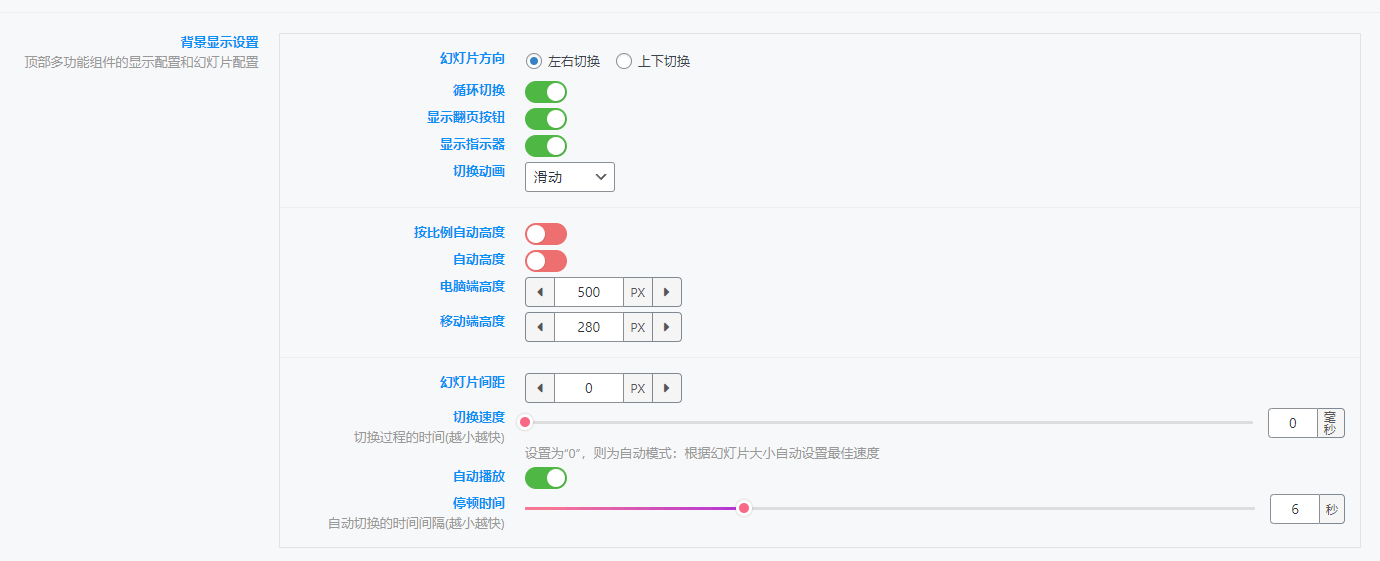Click the 自动高度 label
Viewport: 1380px width, 561px height.
point(479,259)
